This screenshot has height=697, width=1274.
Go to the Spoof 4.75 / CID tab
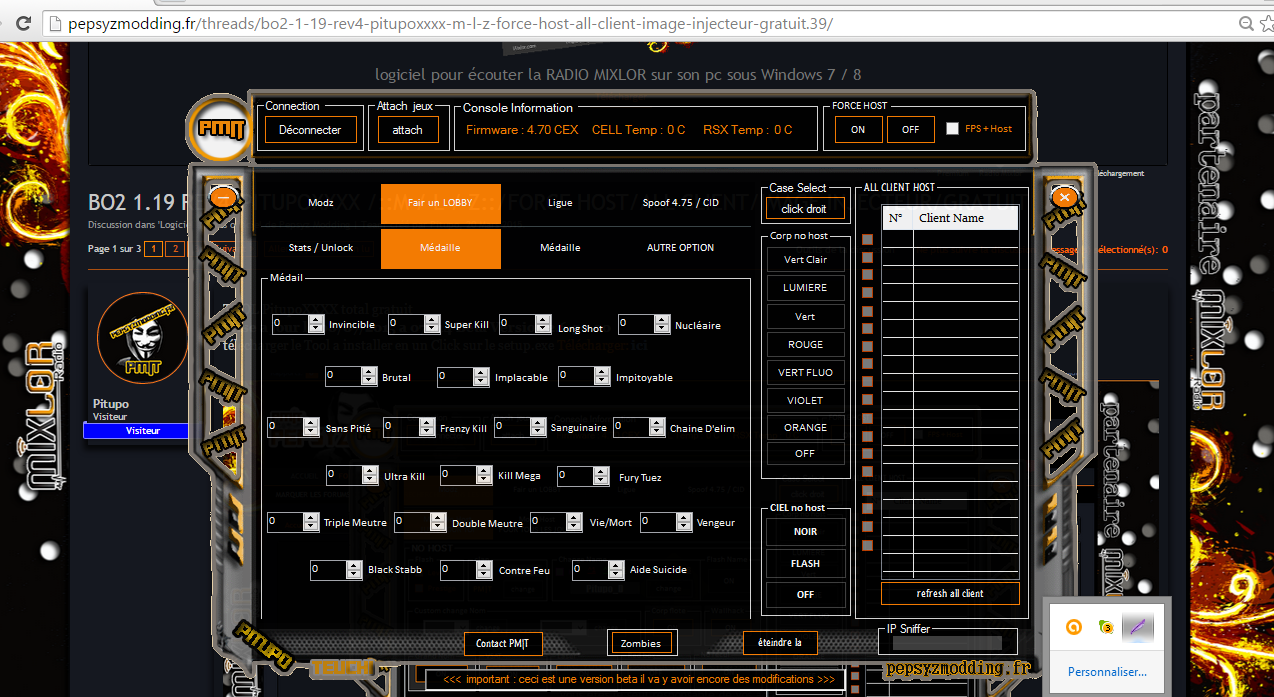681,203
